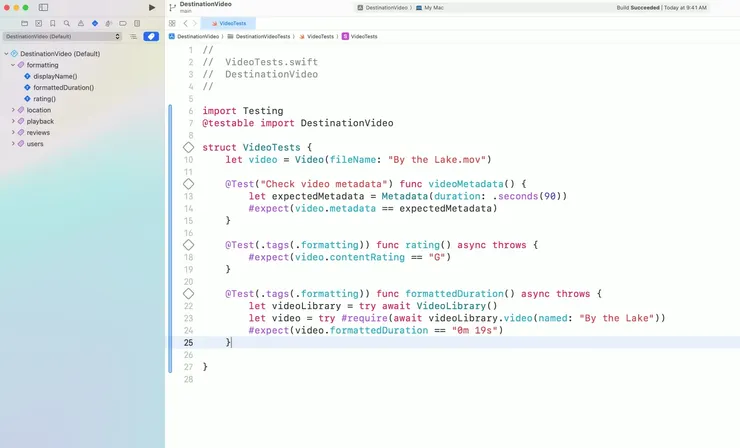This screenshot has width=740, height=448.
Task: Open the Bookmark navigator icon
Action: pyautogui.click(x=53, y=23)
